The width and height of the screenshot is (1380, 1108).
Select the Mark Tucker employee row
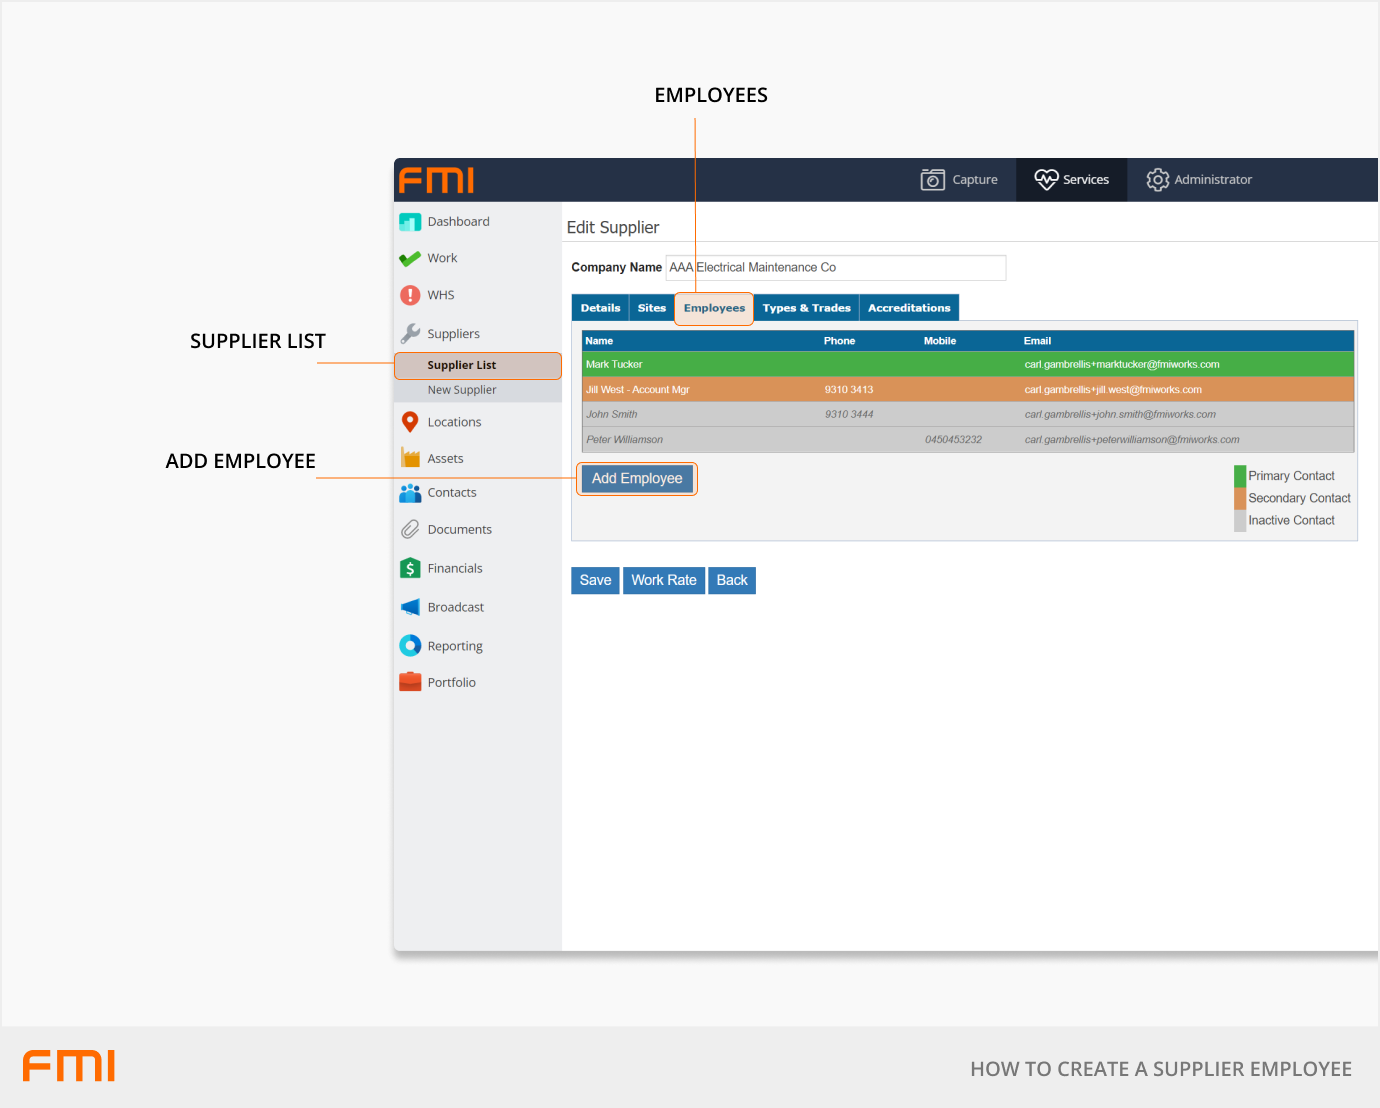[x=967, y=365]
